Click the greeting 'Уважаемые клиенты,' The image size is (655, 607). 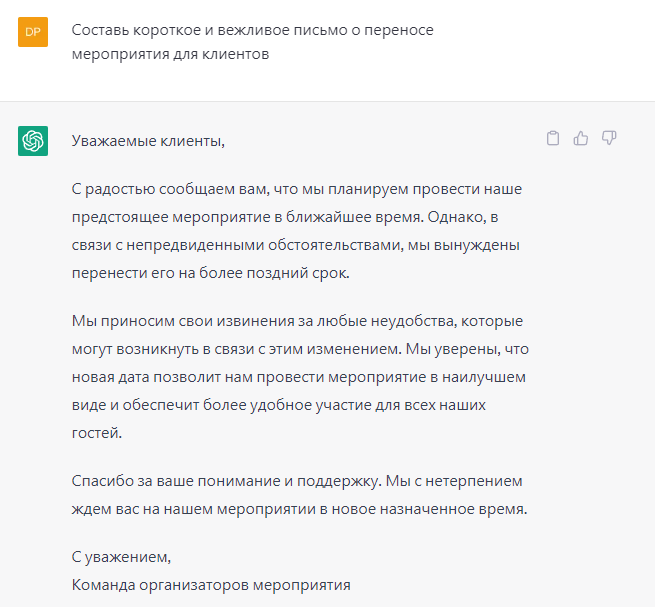[148, 141]
